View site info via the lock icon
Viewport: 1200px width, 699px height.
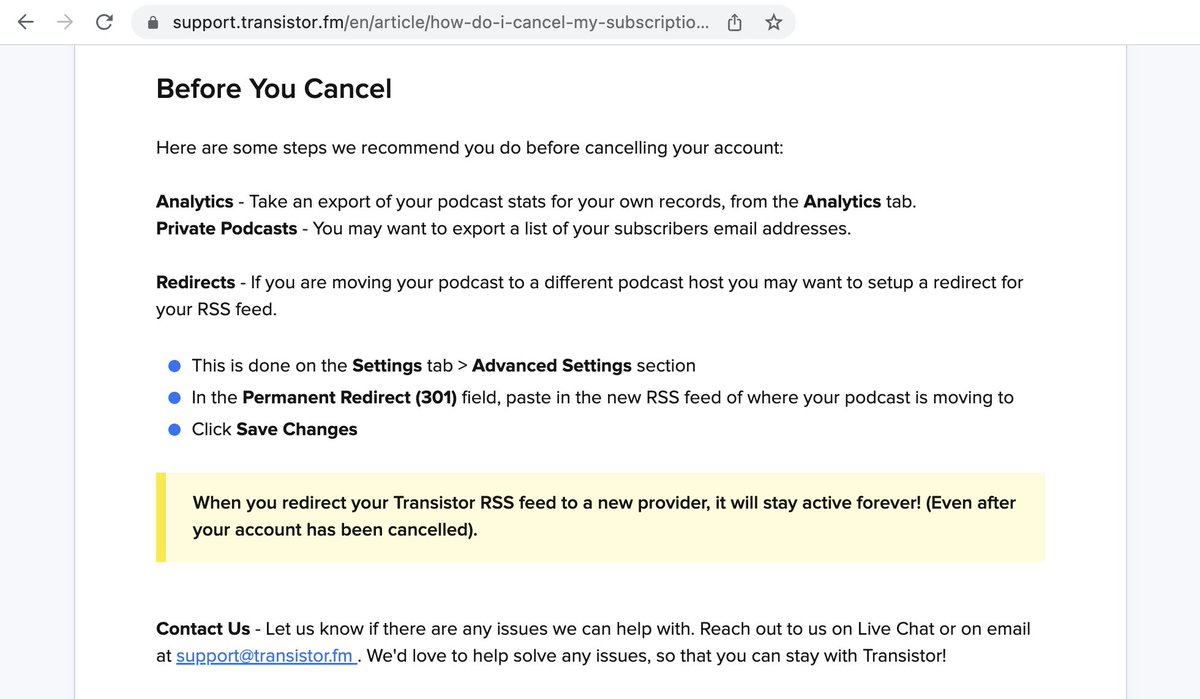coord(152,22)
